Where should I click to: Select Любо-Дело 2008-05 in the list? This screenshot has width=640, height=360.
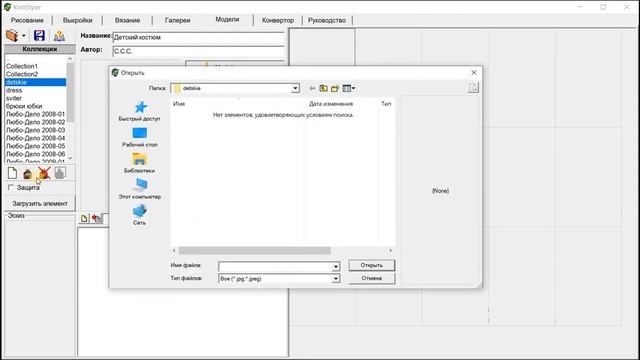(36, 146)
